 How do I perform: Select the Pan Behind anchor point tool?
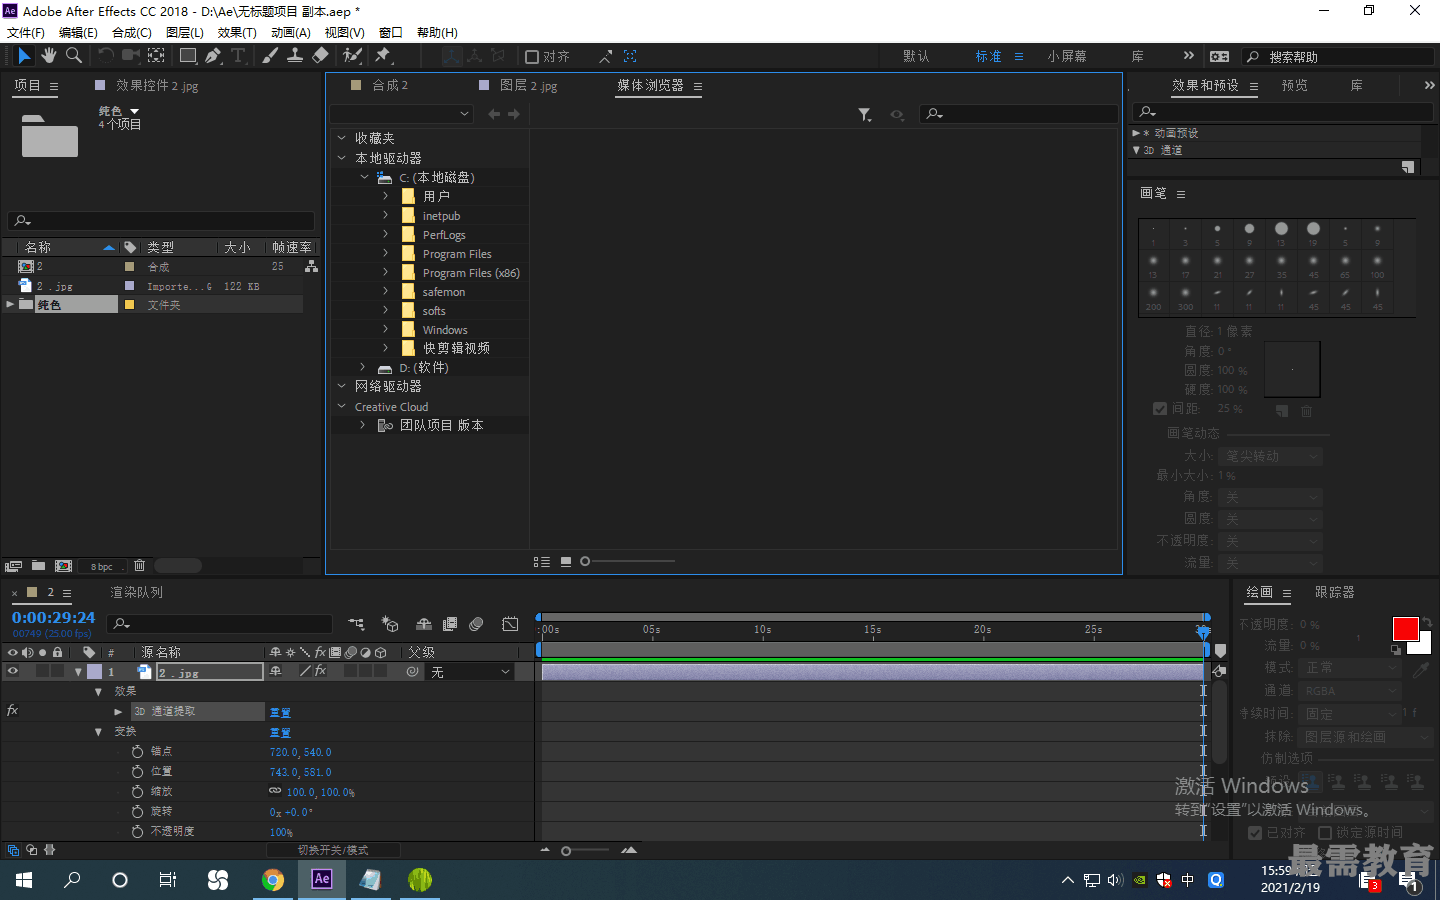click(x=156, y=56)
